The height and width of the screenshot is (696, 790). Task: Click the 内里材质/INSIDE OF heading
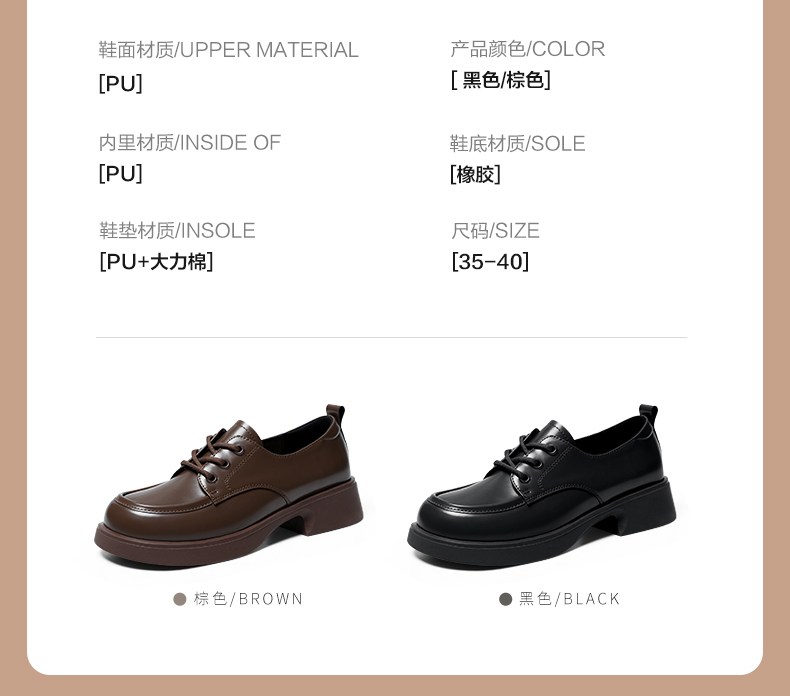[189, 143]
